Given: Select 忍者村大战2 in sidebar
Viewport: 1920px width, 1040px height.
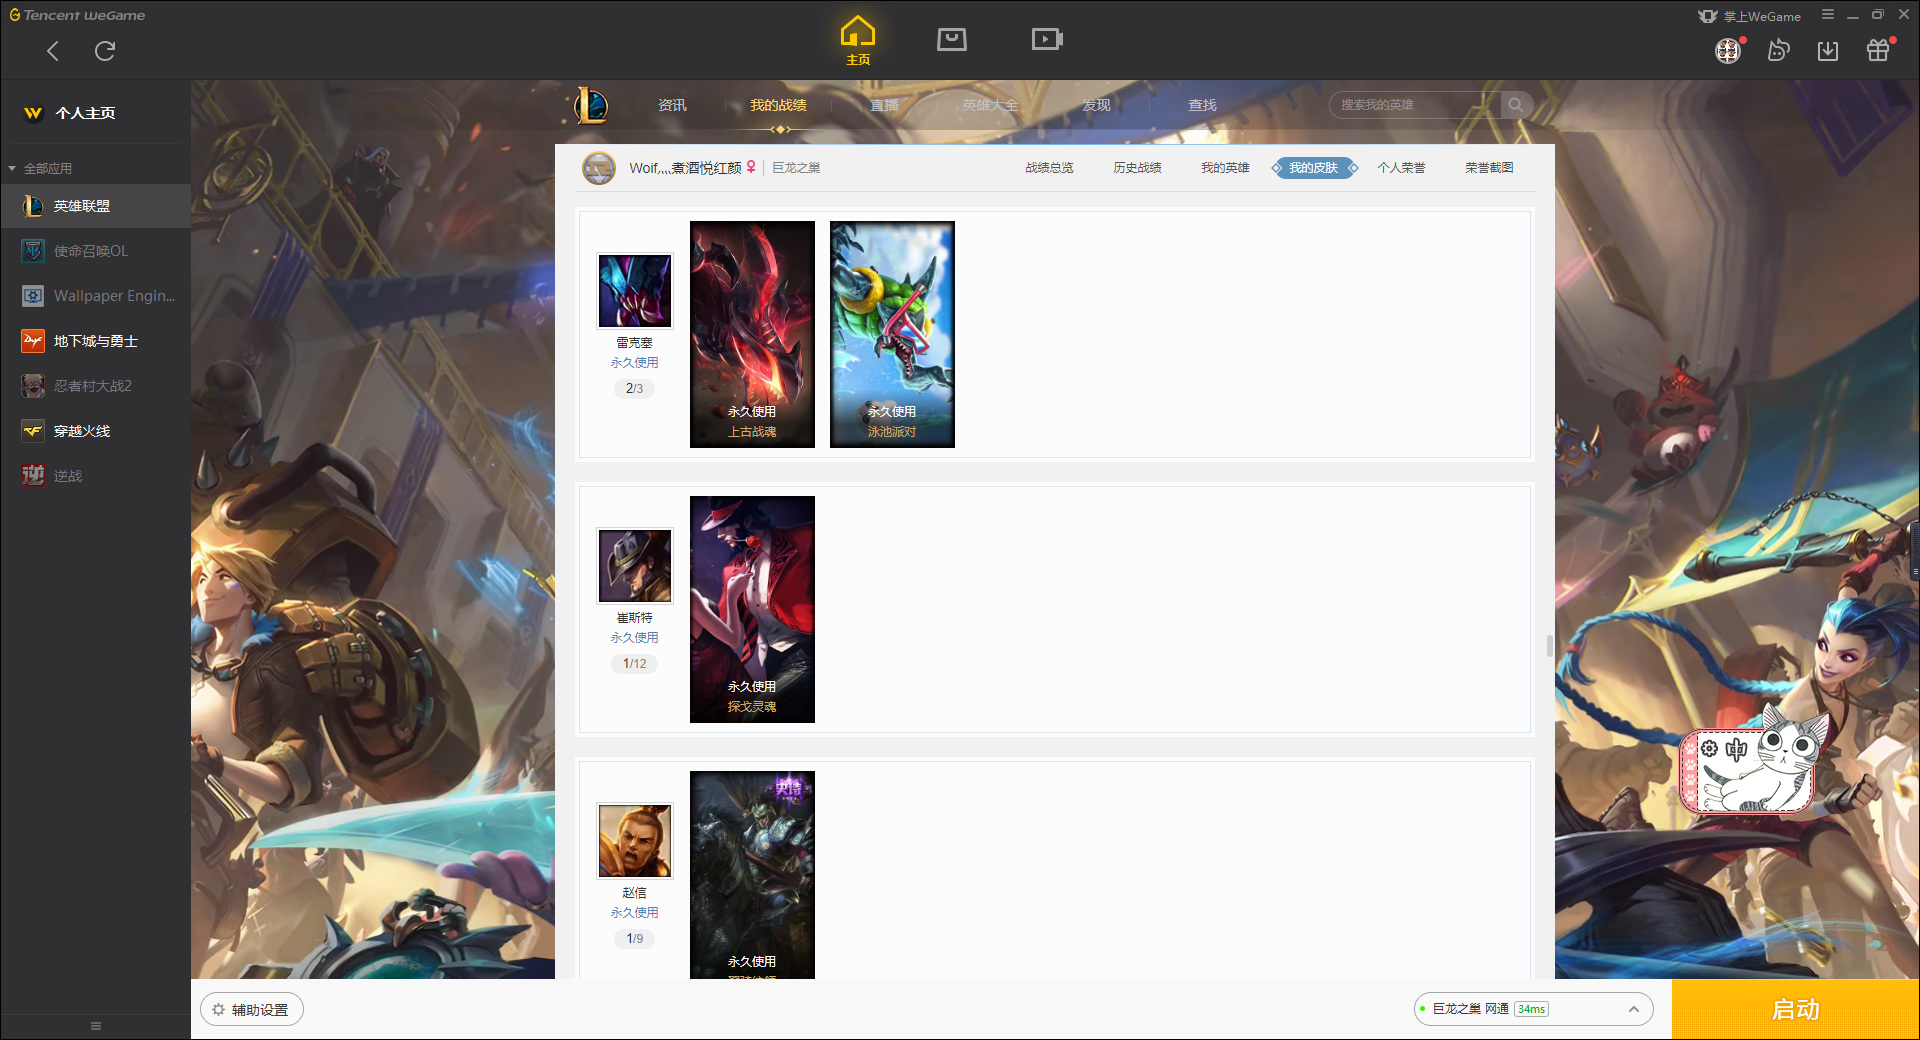Looking at the screenshot, I should click(x=95, y=386).
